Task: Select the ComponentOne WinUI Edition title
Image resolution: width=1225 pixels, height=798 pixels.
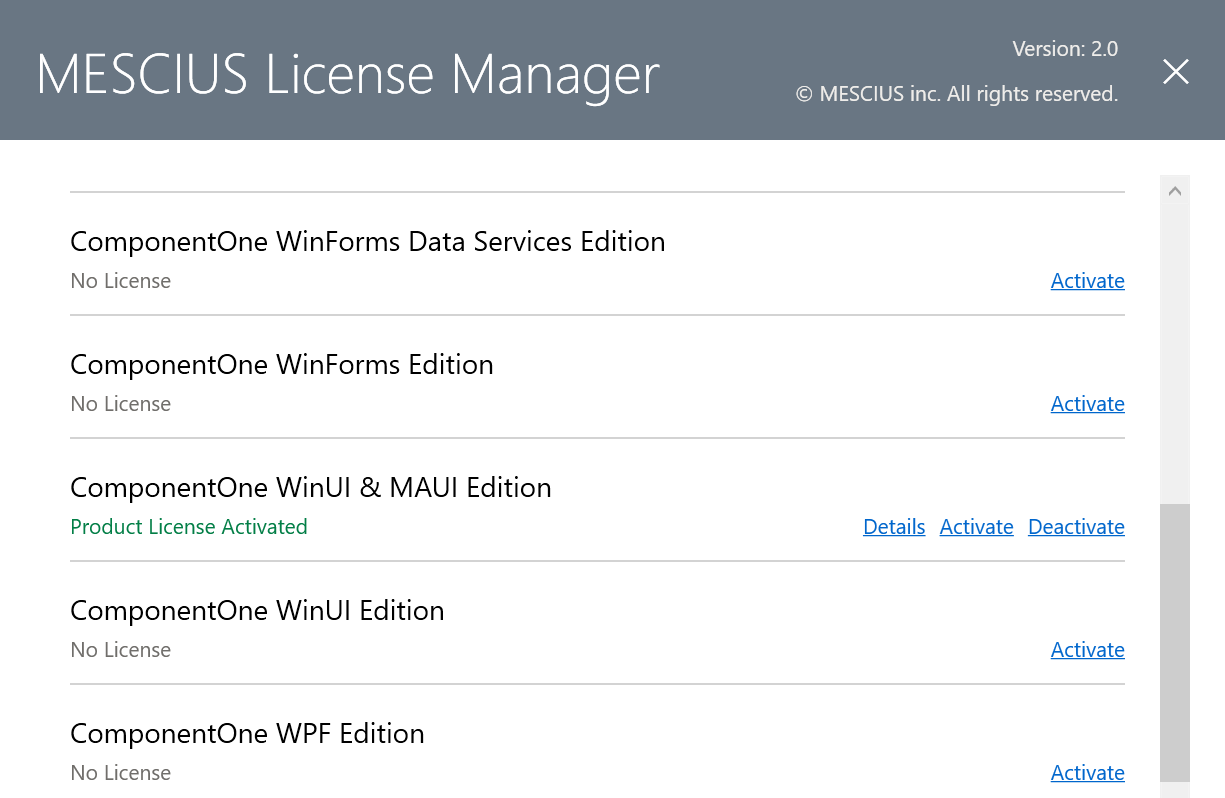Action: (257, 611)
